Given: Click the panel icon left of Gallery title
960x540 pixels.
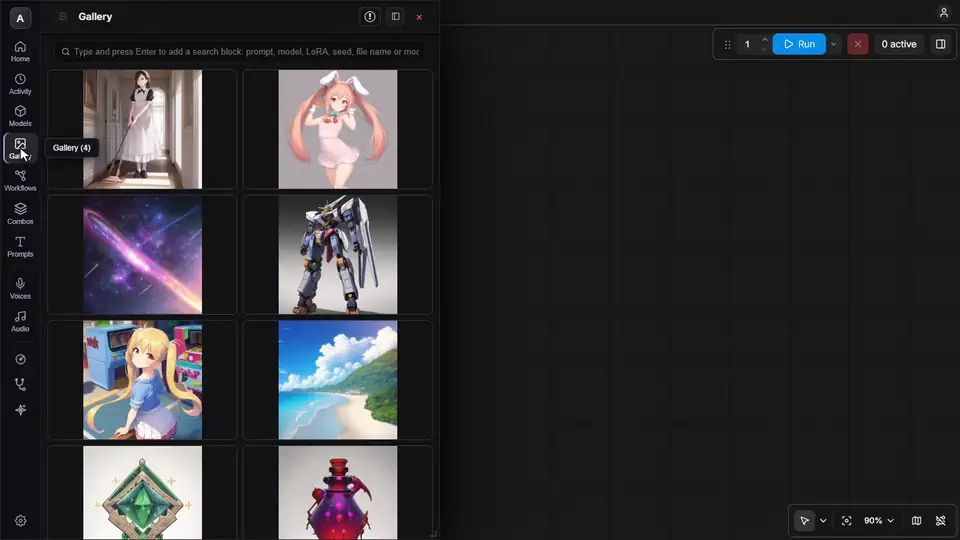Looking at the screenshot, I should tap(63, 17).
